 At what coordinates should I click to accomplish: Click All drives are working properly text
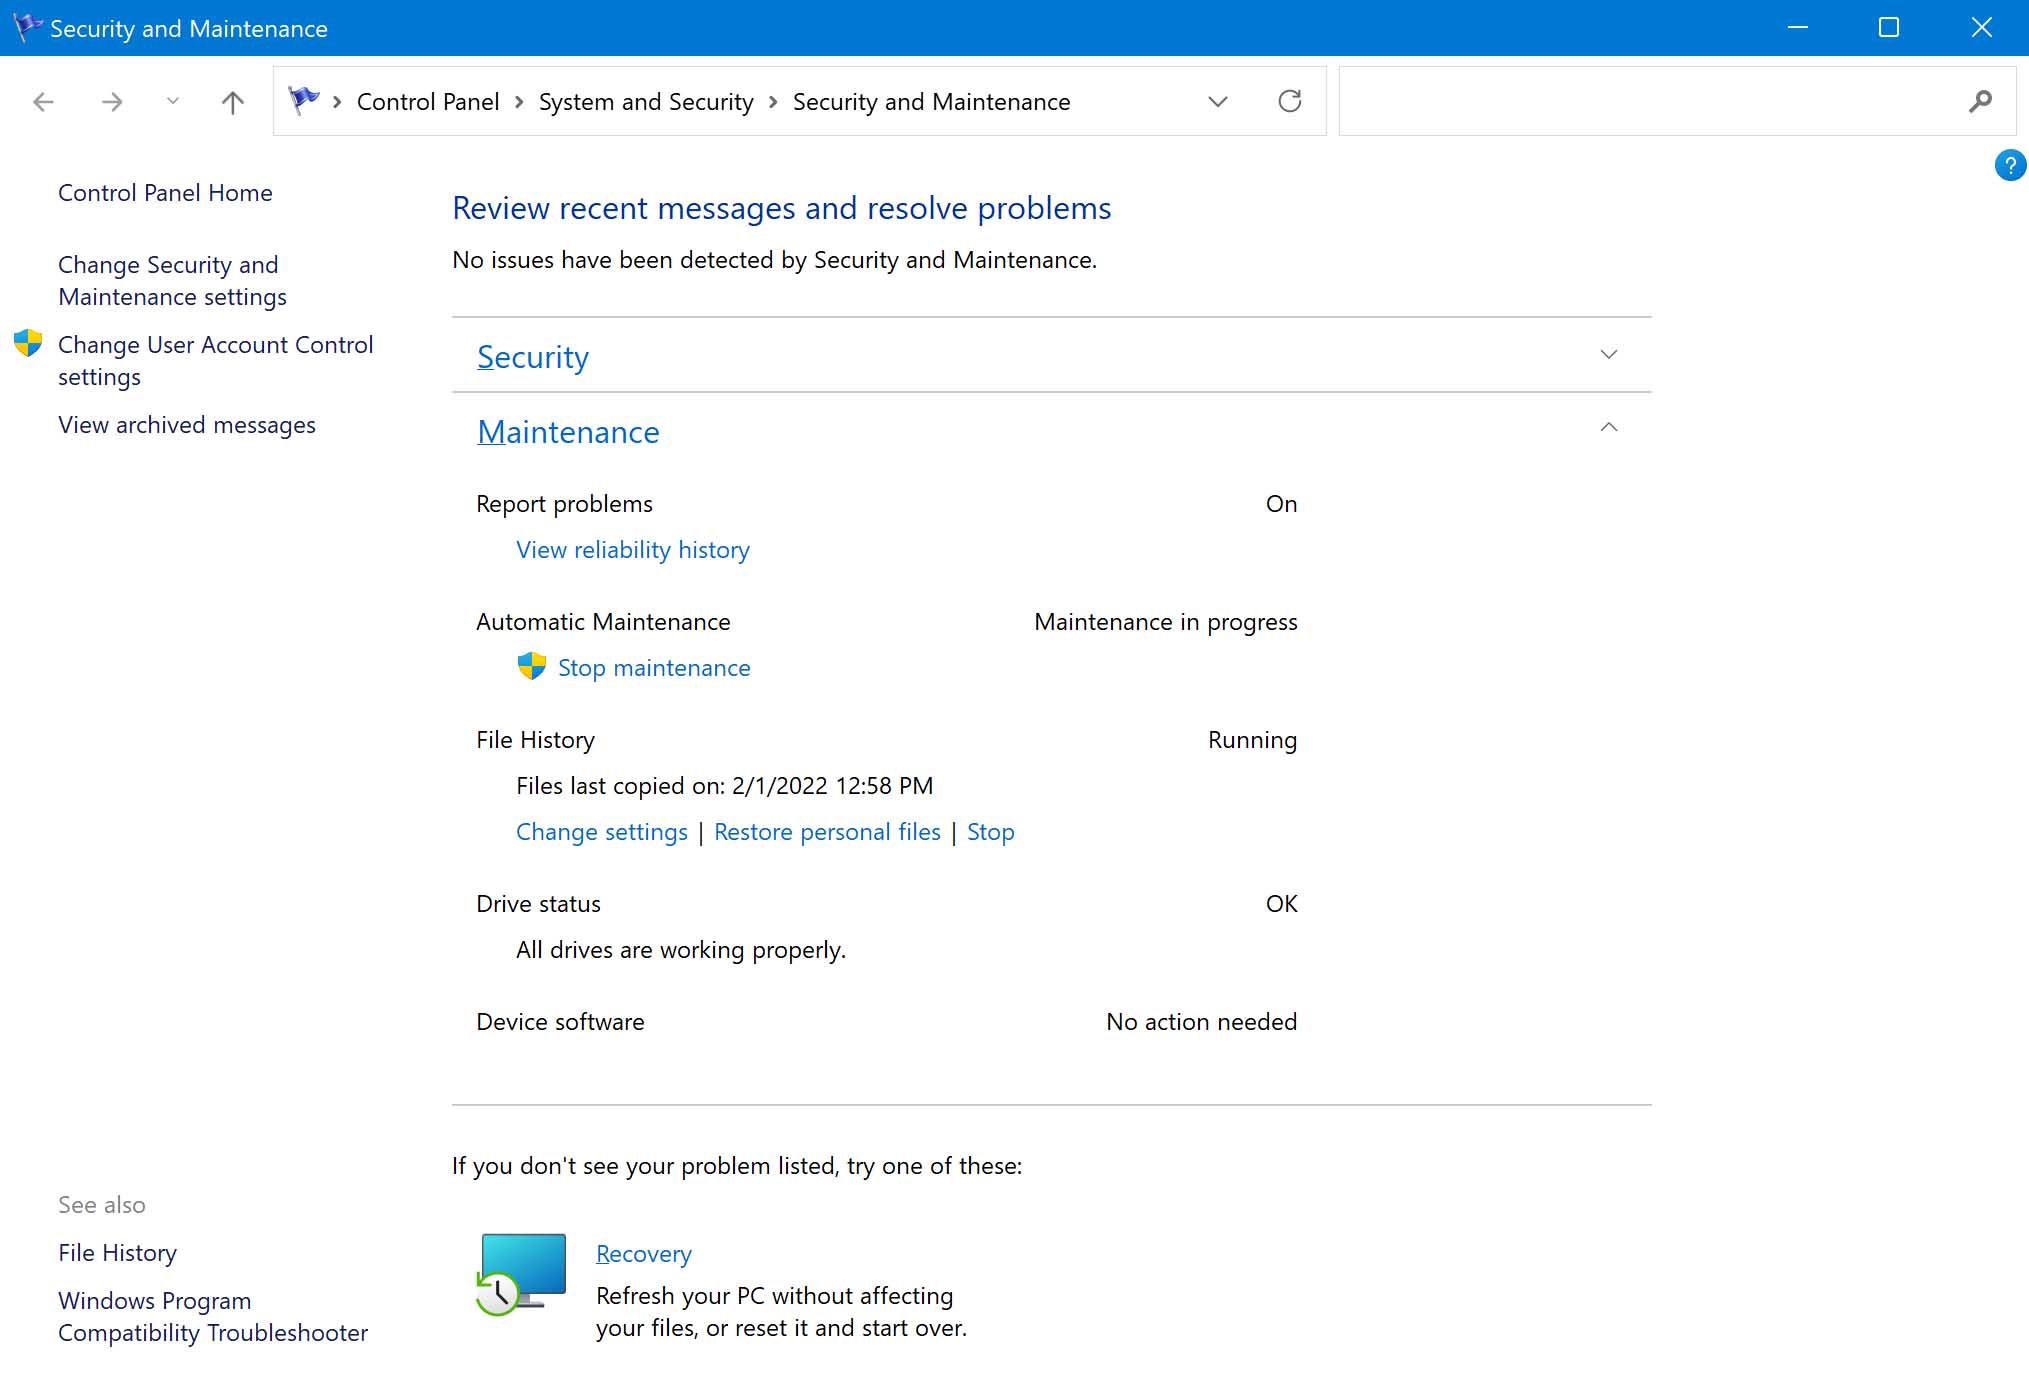tap(681, 949)
